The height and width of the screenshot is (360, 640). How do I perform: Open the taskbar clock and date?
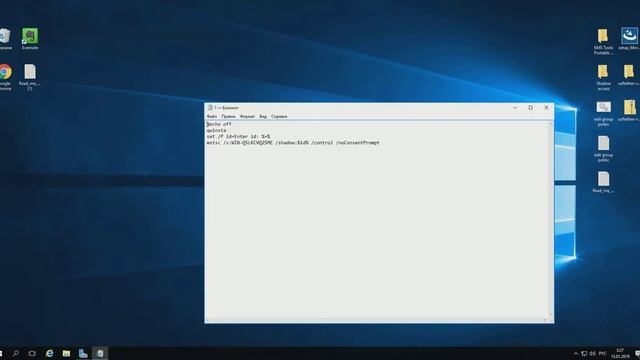[620, 353]
